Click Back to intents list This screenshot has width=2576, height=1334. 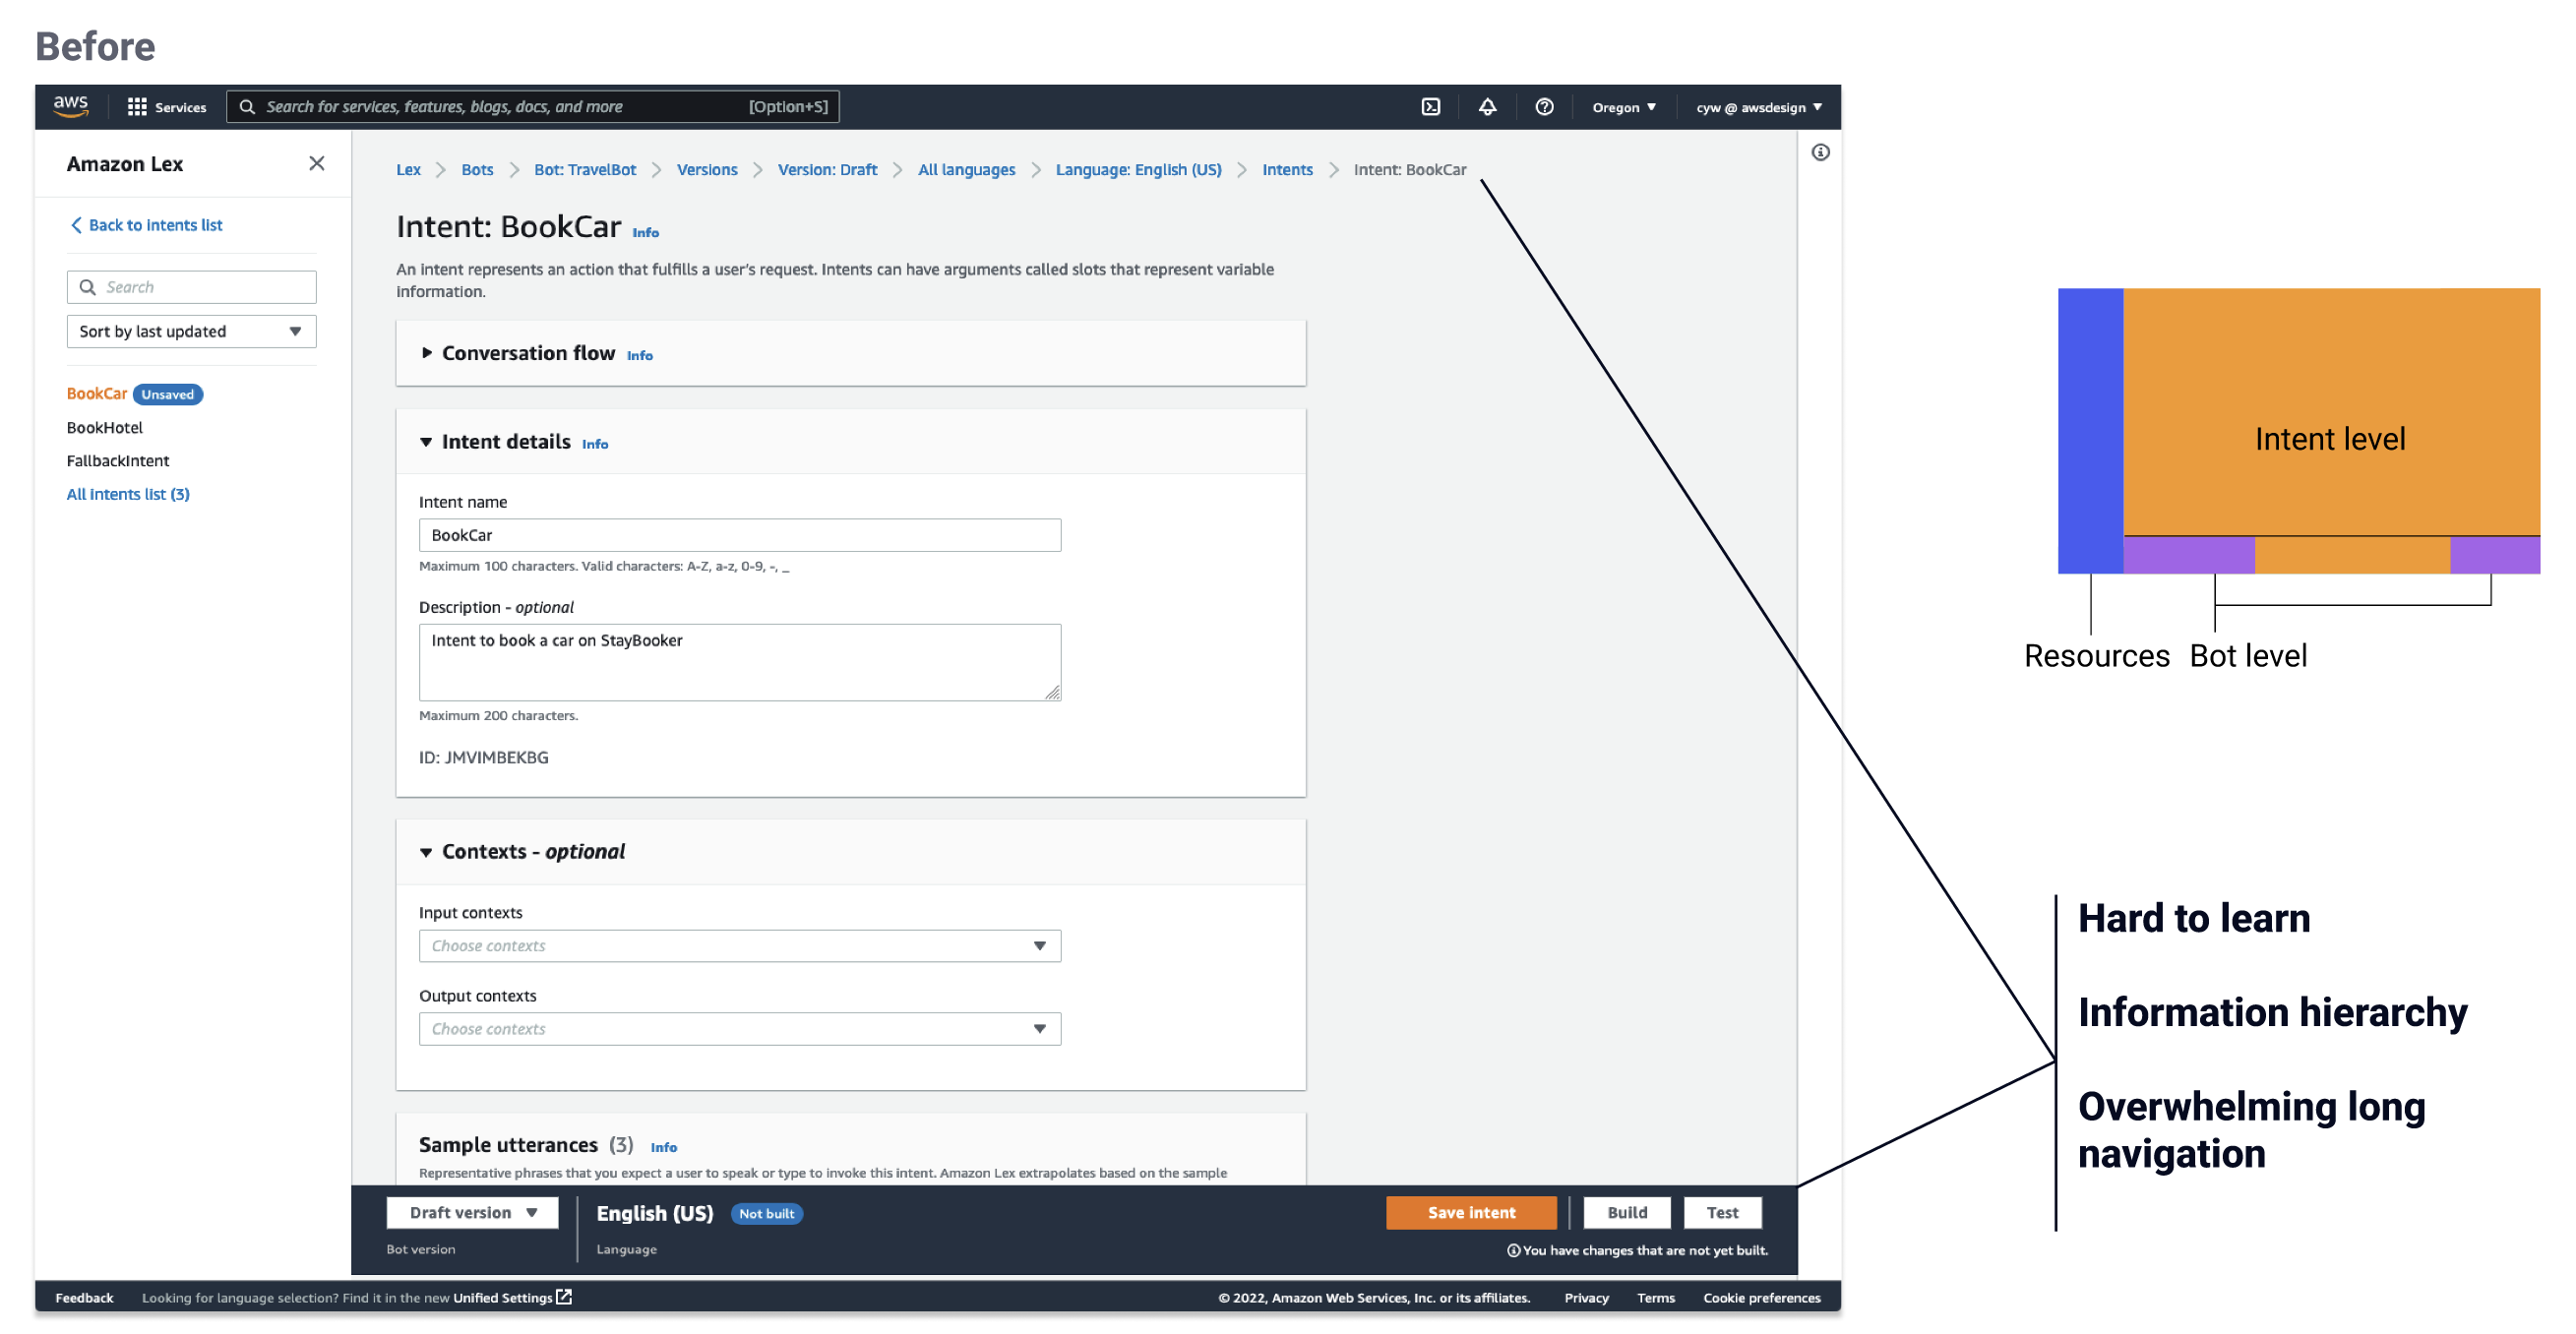pos(147,225)
